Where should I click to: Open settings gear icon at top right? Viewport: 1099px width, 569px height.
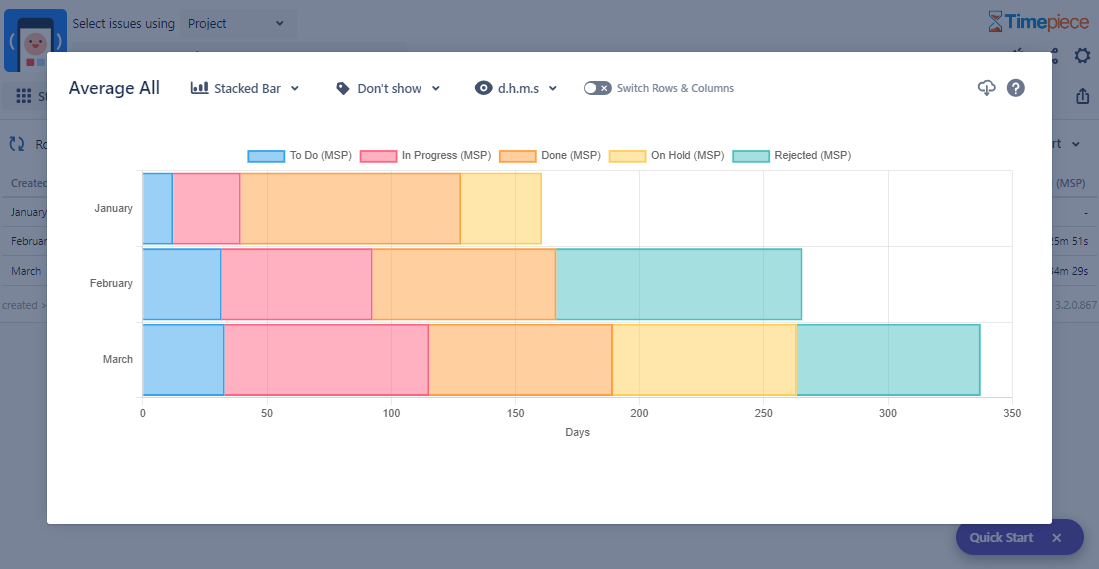[1082, 55]
